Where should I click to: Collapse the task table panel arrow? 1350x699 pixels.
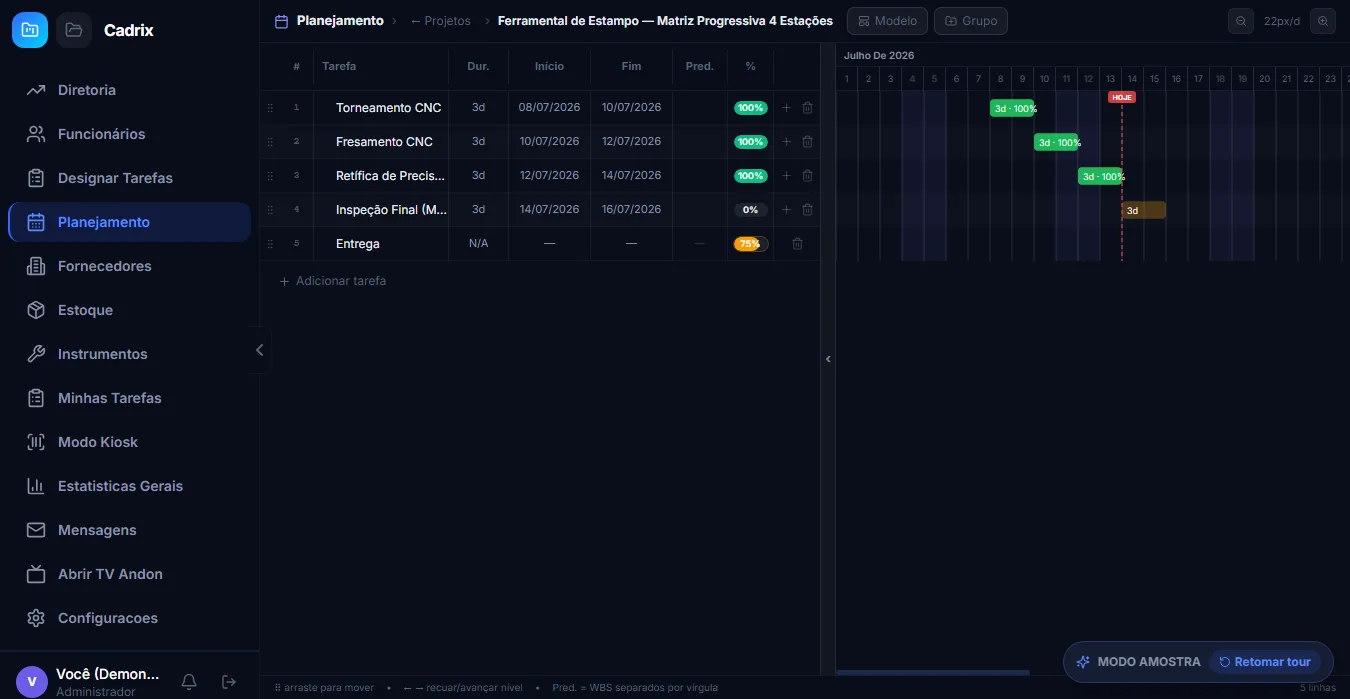(828, 359)
